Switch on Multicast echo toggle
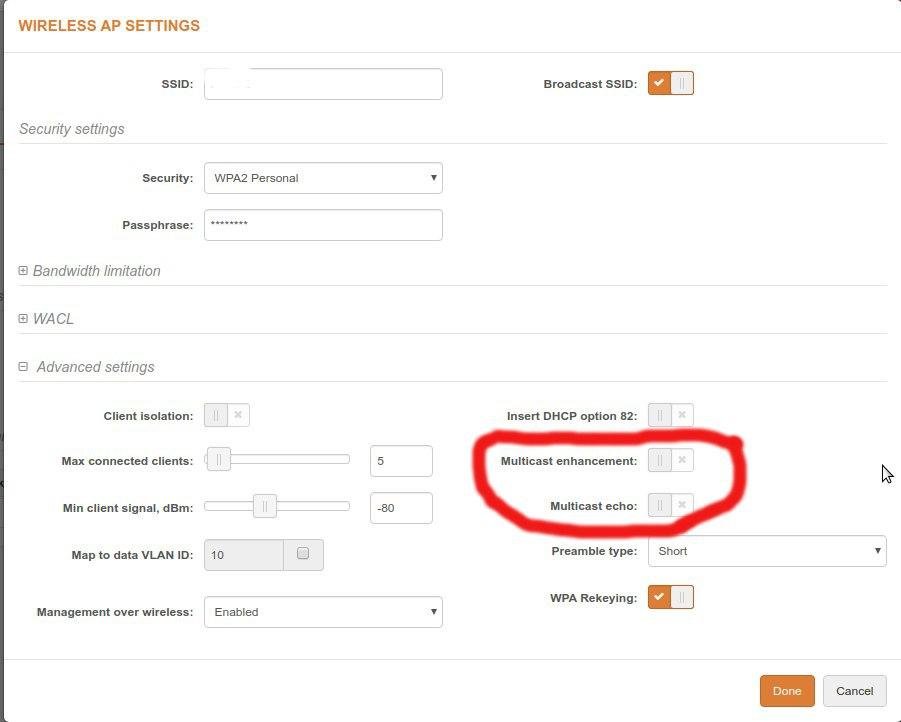Viewport: 901px width, 722px height. pos(670,505)
